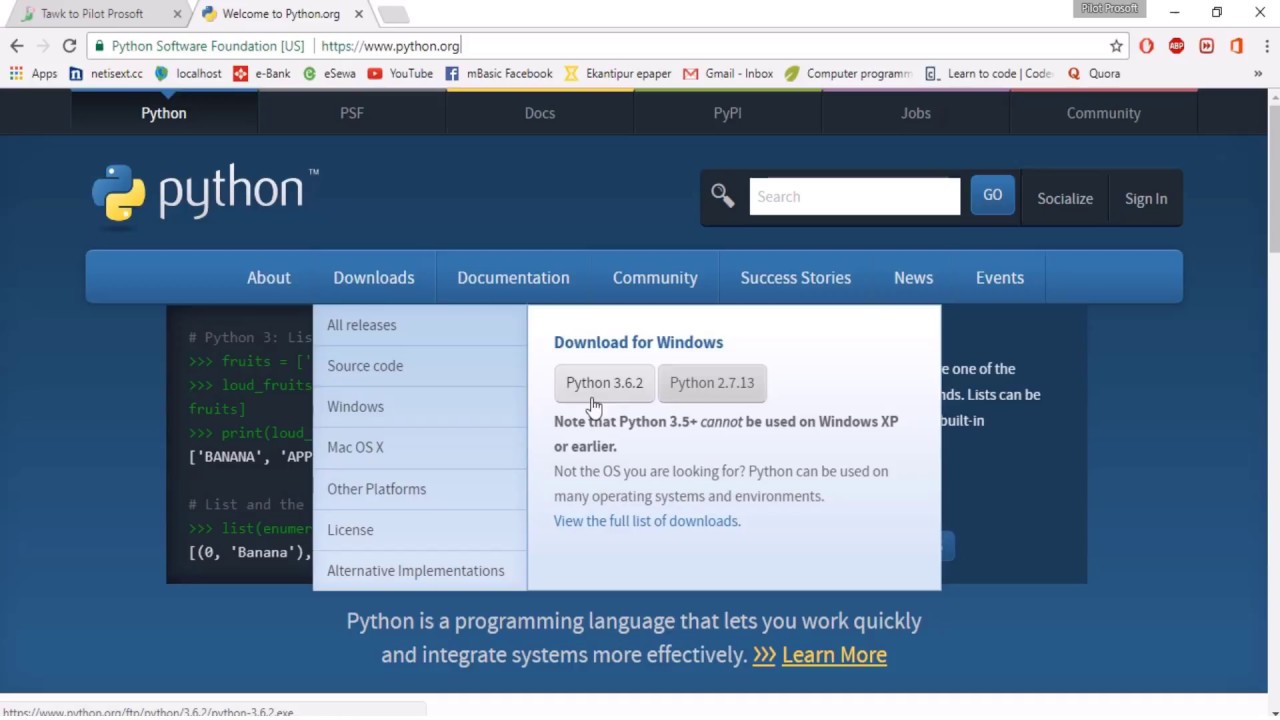Open the Office extension icon in toolbar
The height and width of the screenshot is (720, 1280).
coord(1237,46)
